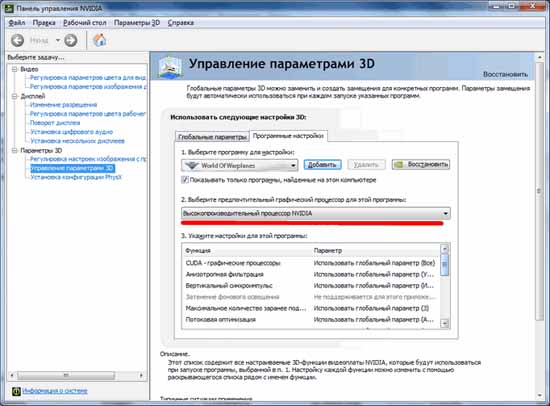Open the Правка menu
This screenshot has height=406, width=550.
click(x=44, y=23)
